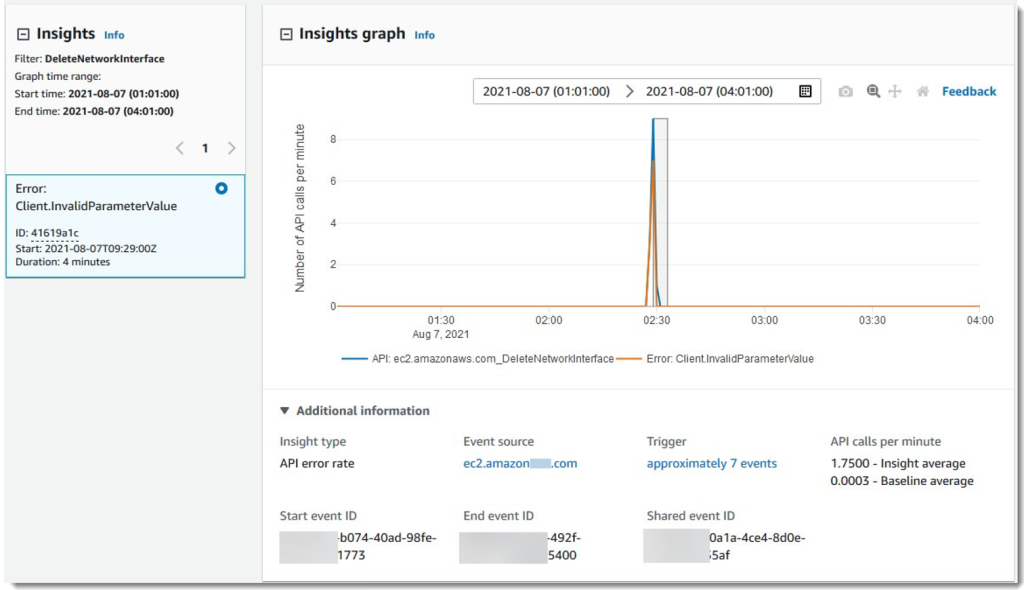Image resolution: width=1024 pixels, height=590 pixels.
Task: Collapse the Additional information section
Action: [x=285, y=410]
